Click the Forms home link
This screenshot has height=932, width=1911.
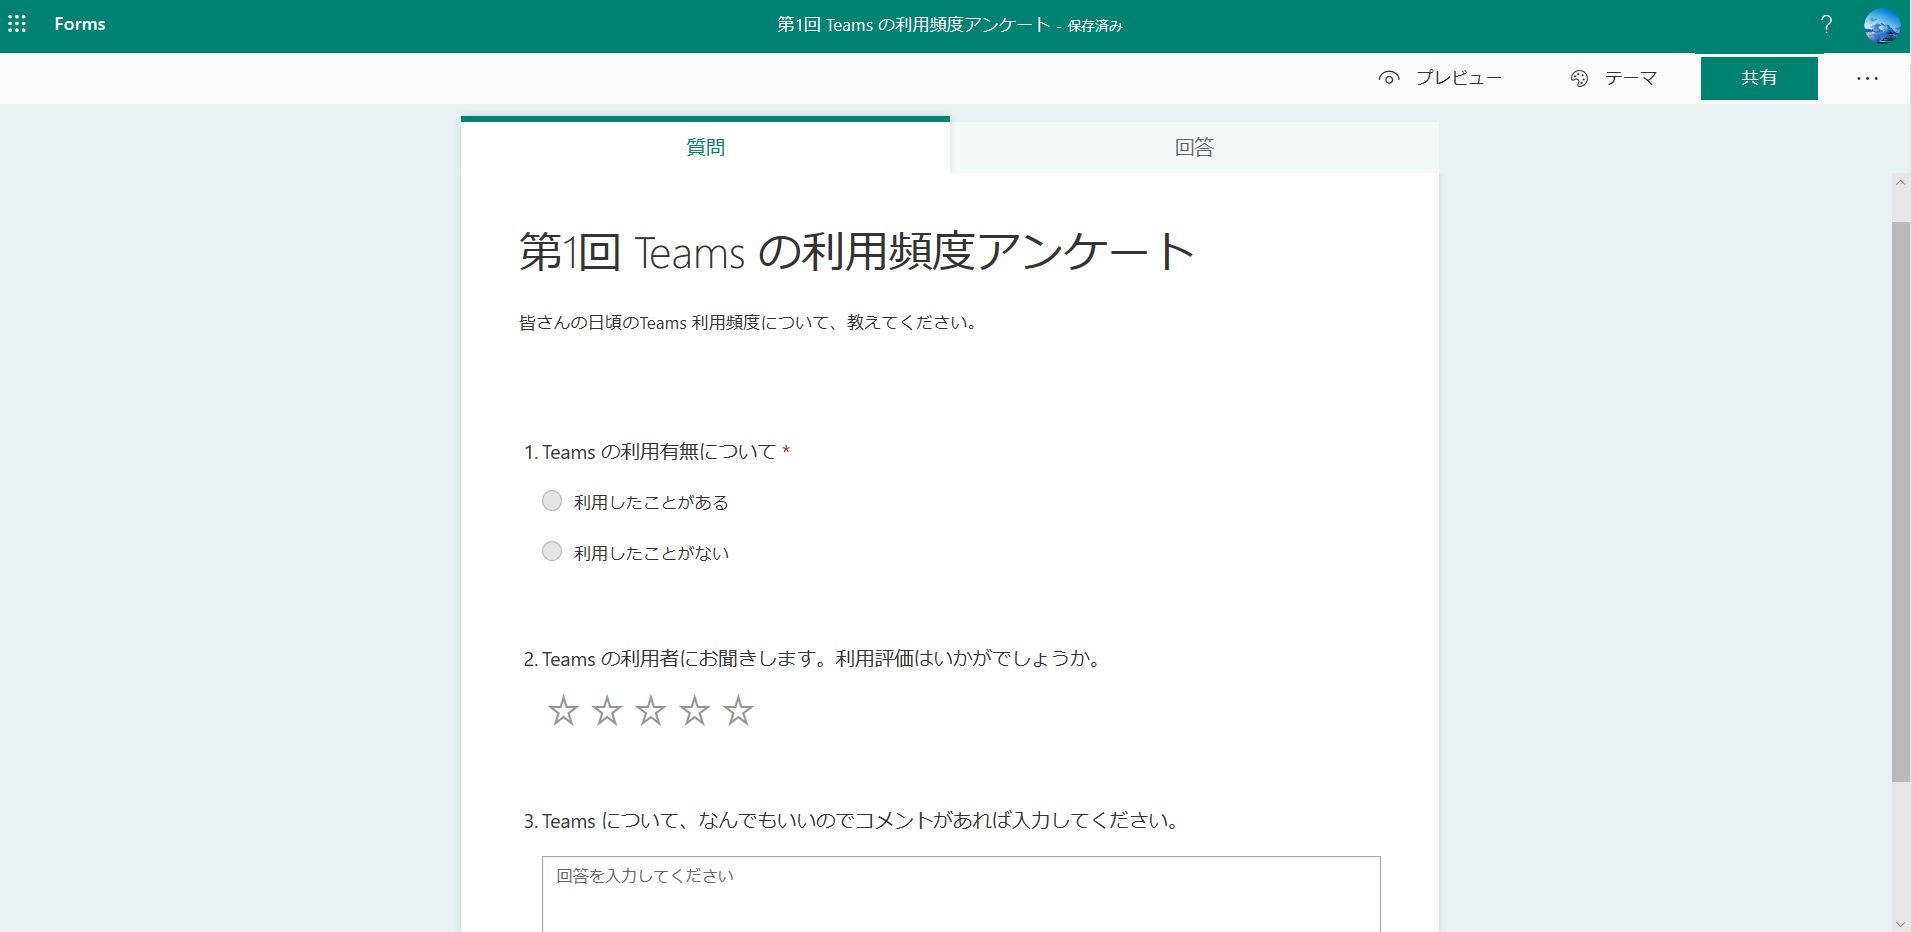coord(80,24)
